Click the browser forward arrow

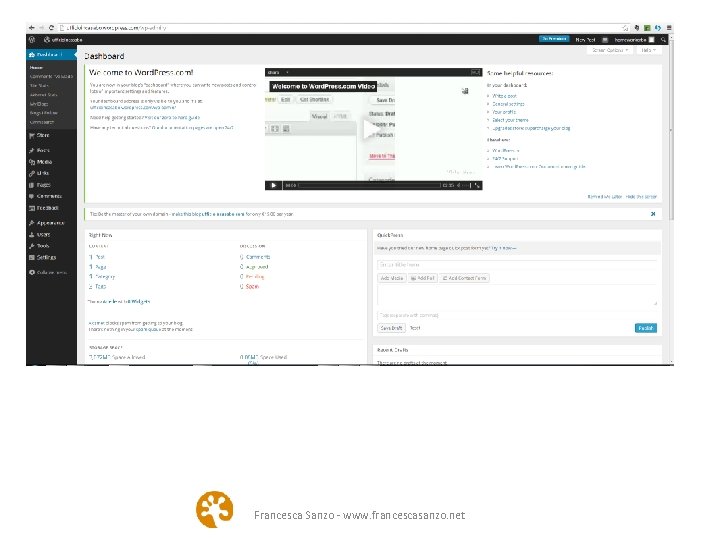pos(41,28)
